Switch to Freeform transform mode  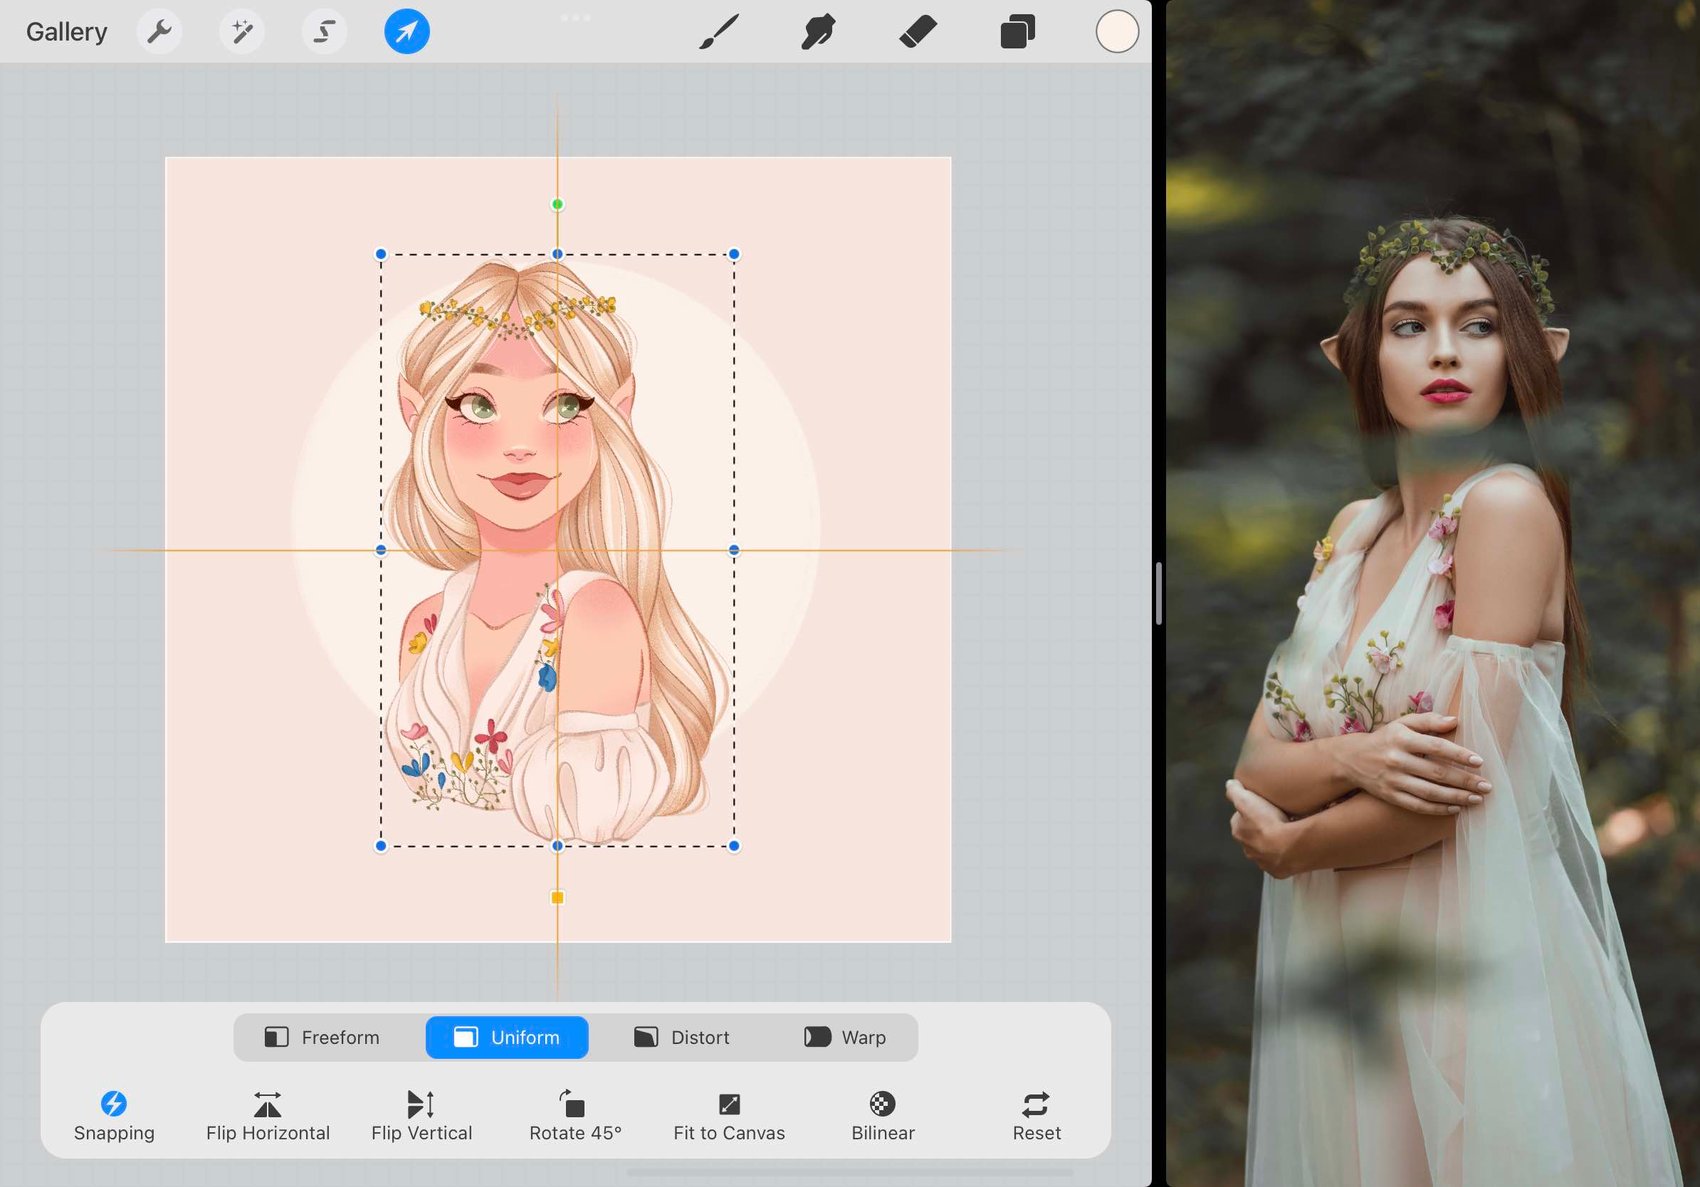click(322, 1038)
